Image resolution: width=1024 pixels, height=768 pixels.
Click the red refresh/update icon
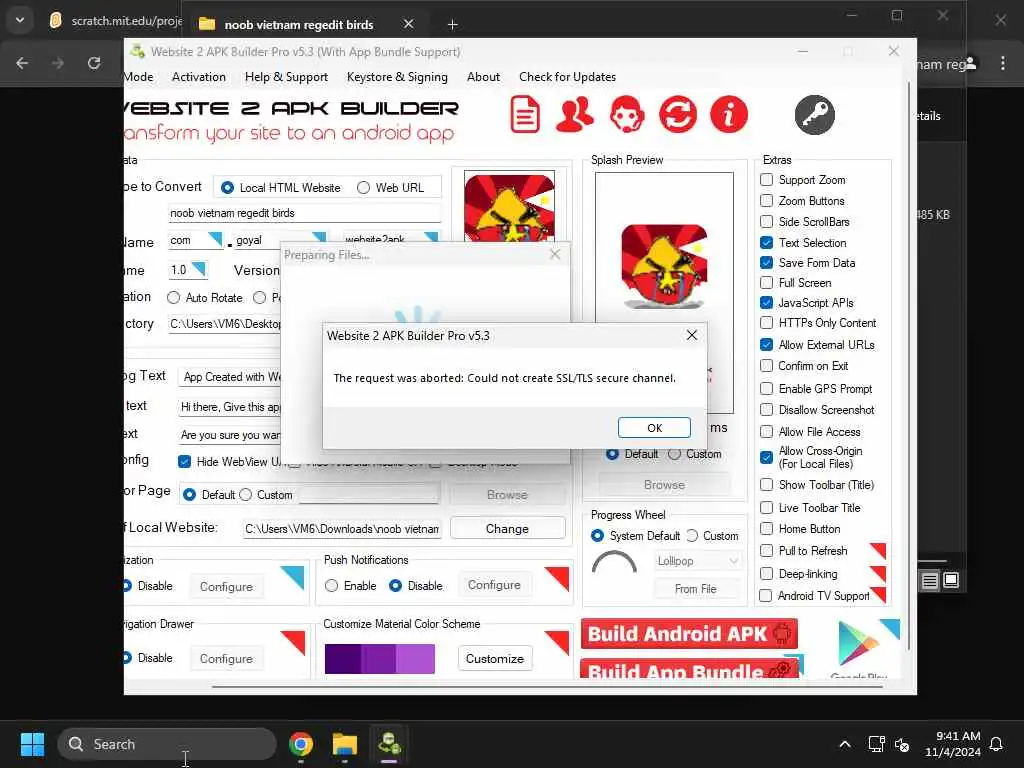(x=678, y=114)
